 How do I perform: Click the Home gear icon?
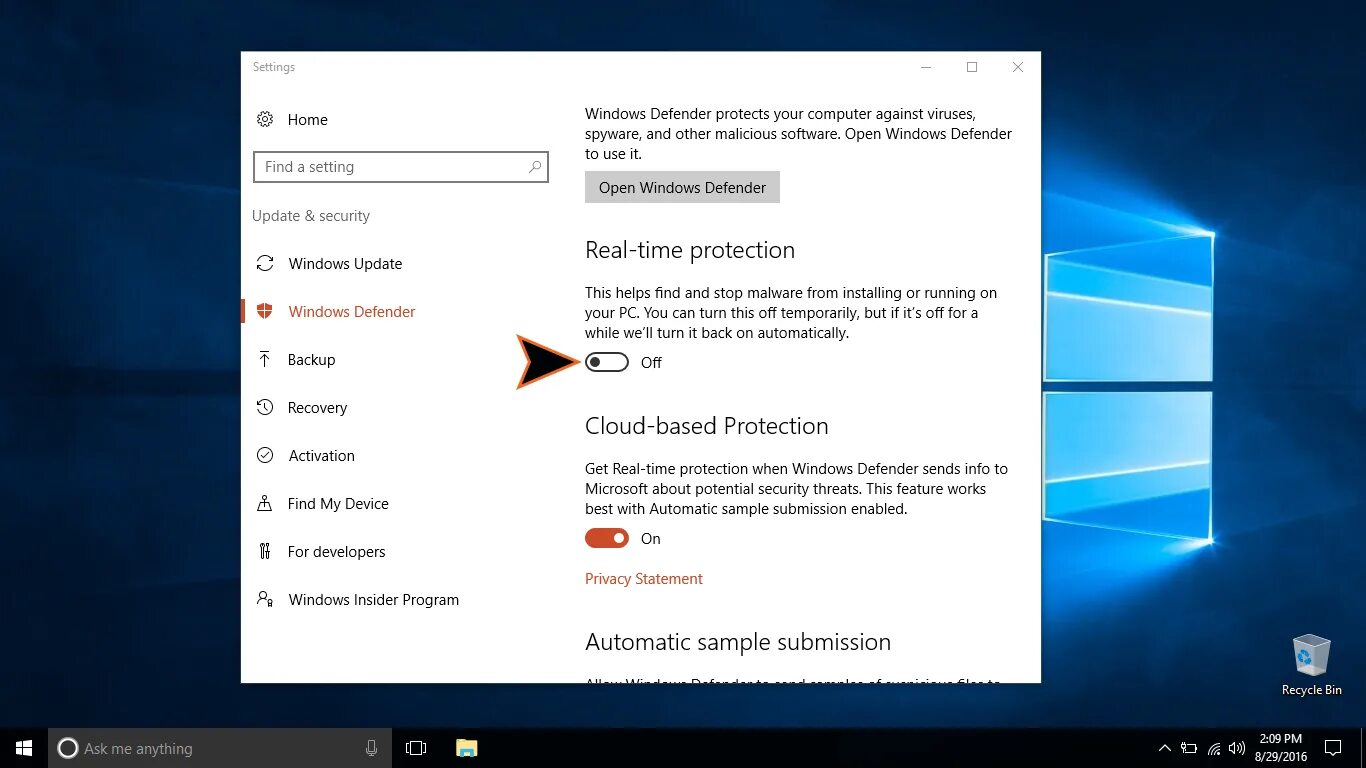pos(265,119)
